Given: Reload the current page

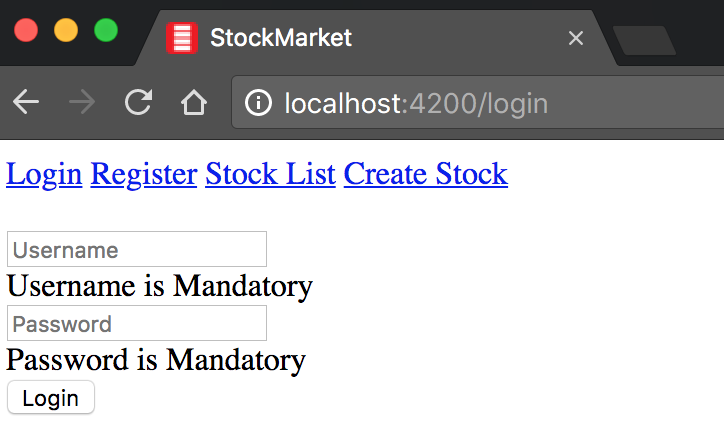Looking at the screenshot, I should pos(138,102).
